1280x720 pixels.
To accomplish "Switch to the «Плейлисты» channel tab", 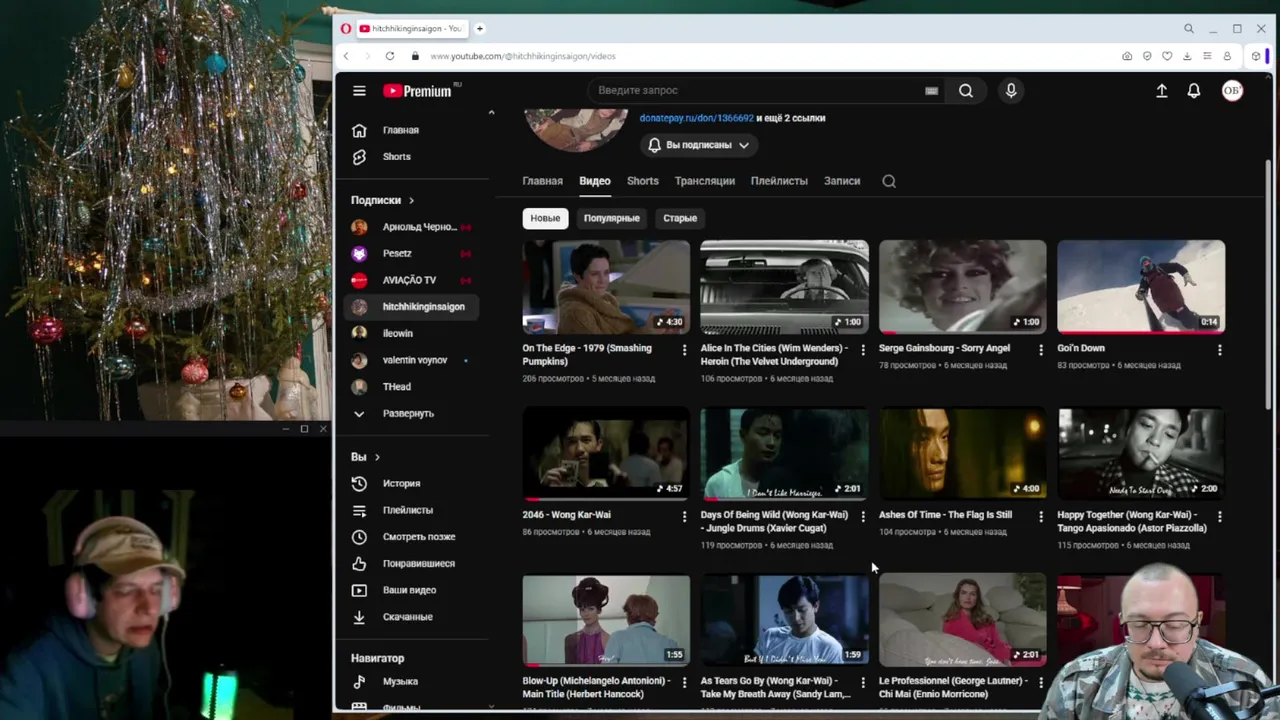I will click(x=779, y=181).
